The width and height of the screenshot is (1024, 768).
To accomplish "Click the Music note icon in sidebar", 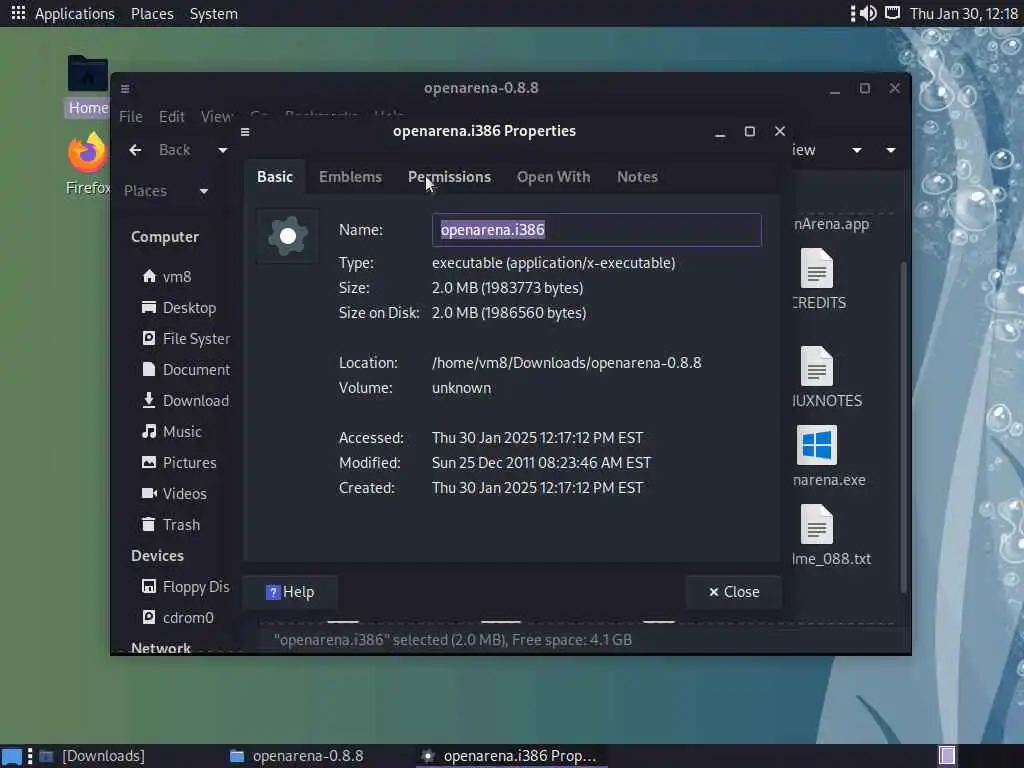I will [x=149, y=431].
